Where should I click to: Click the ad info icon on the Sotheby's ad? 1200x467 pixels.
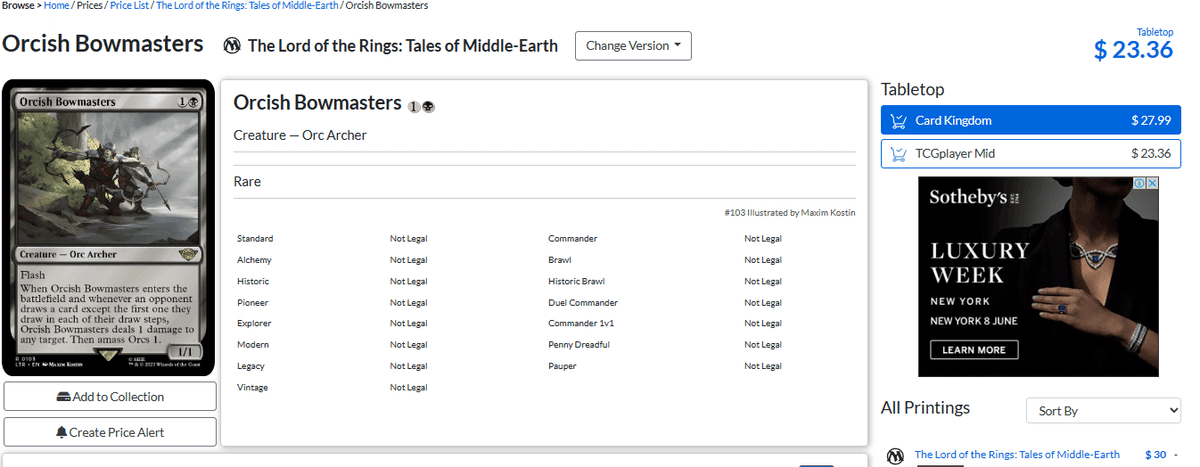(1140, 183)
